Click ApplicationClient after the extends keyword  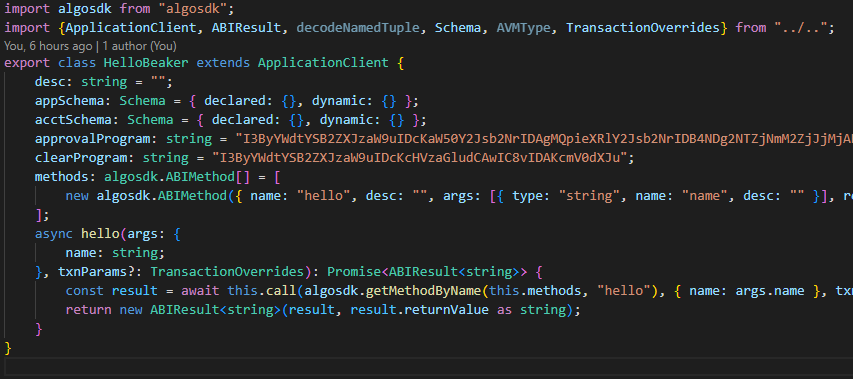(x=323, y=63)
